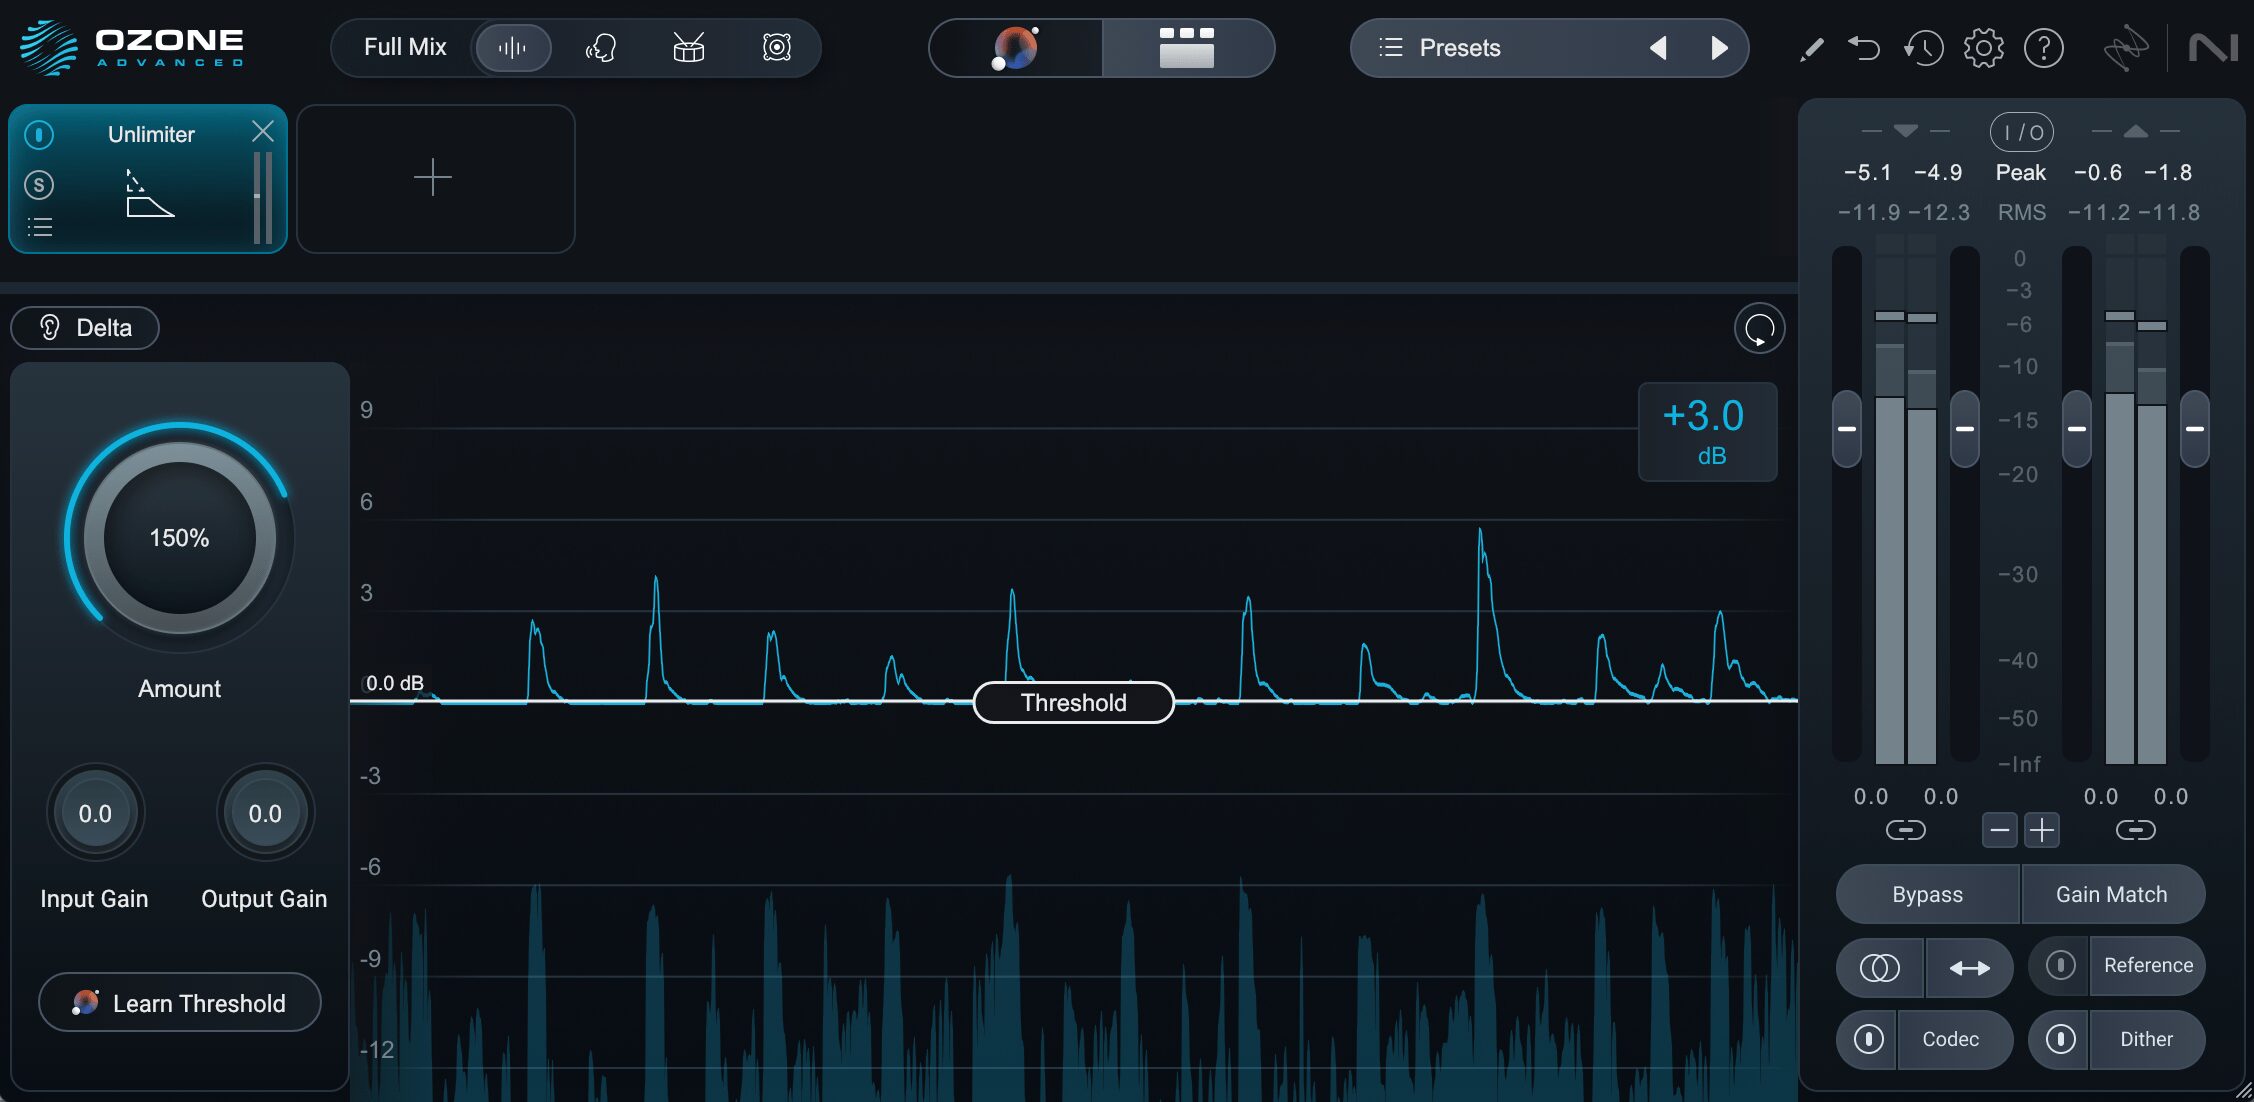Select the speaker bass icon

click(777, 47)
